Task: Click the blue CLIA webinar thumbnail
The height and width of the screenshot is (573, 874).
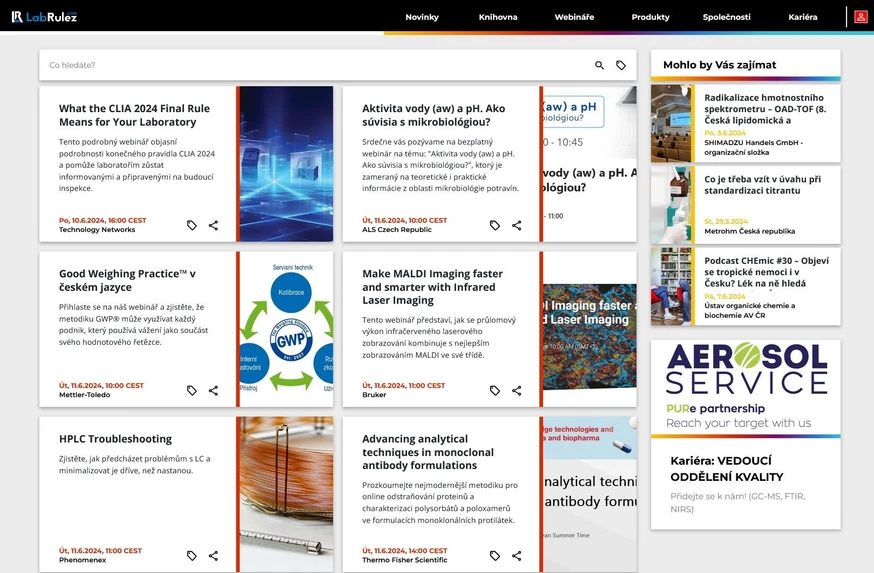Action: (x=286, y=164)
